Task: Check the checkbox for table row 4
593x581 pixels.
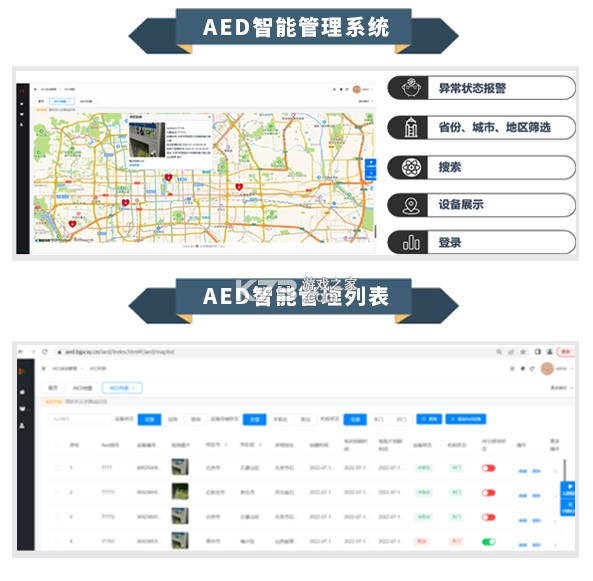Action: coord(58,542)
